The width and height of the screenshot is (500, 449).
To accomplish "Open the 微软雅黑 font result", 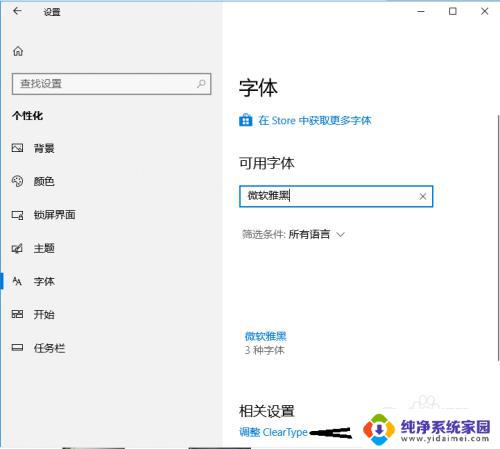I will point(266,336).
